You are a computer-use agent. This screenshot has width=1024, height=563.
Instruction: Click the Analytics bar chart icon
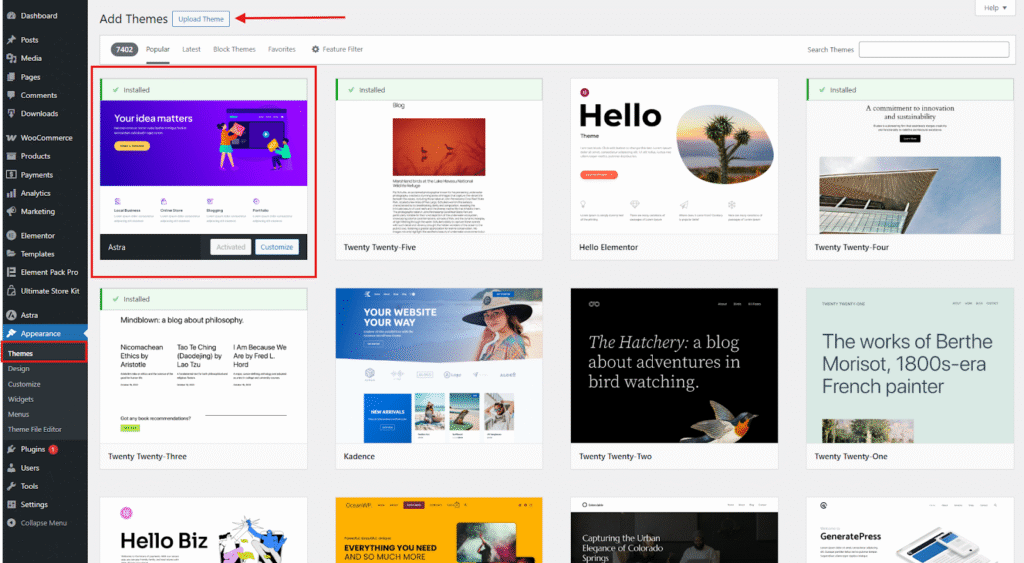click(x=11, y=193)
